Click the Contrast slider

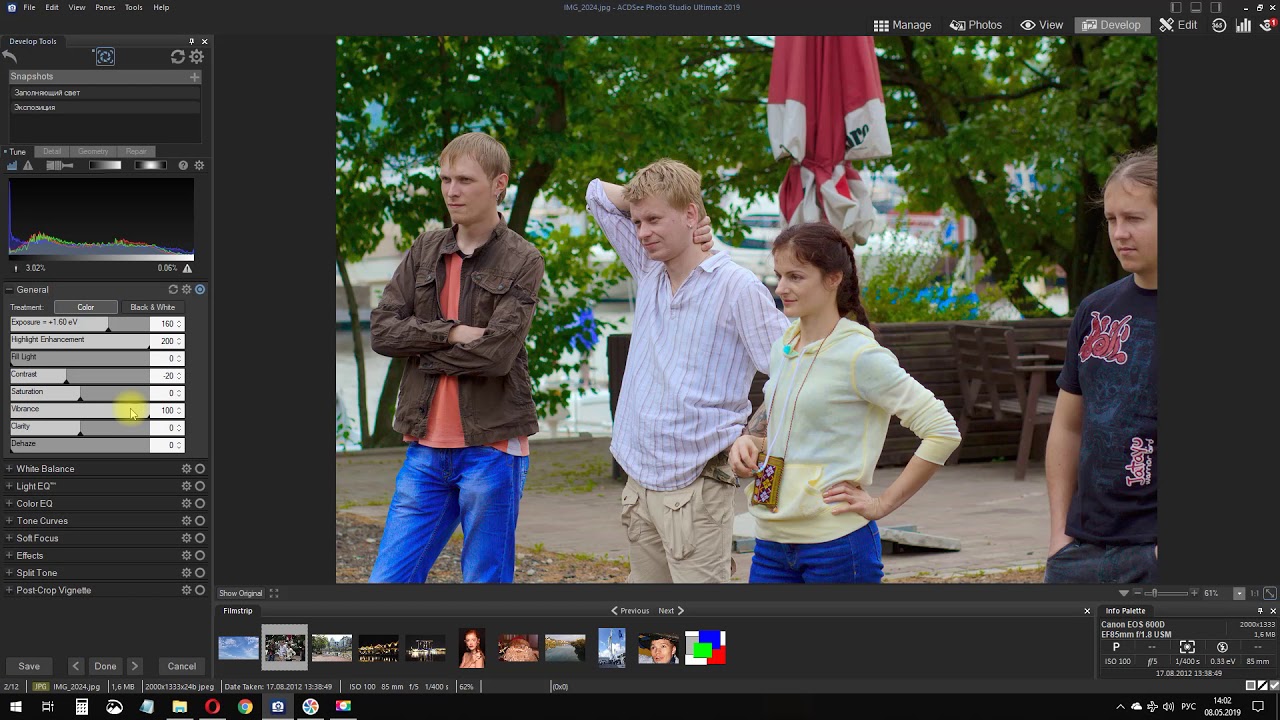click(x=80, y=375)
